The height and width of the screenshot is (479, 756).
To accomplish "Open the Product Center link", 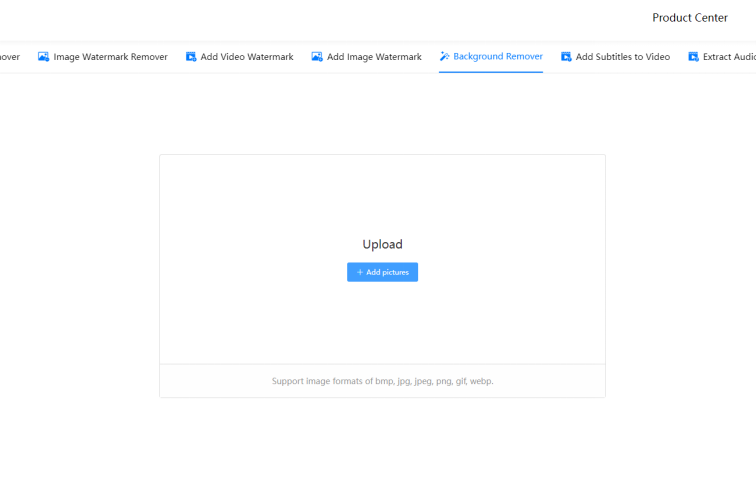I will pyautogui.click(x=690, y=18).
